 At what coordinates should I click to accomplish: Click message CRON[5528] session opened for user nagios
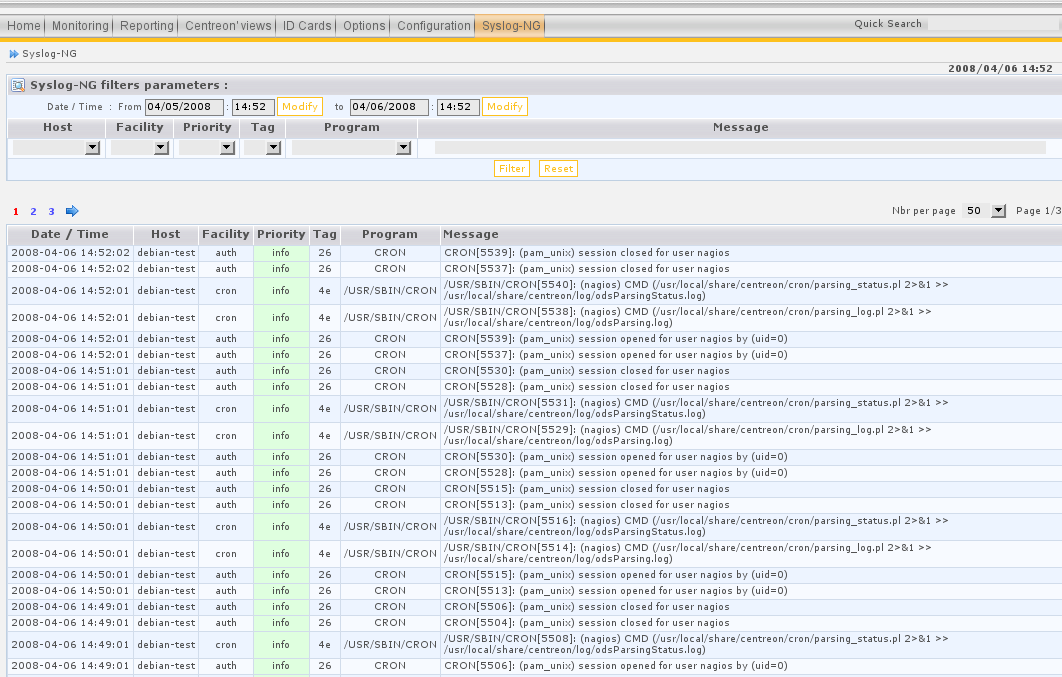click(616, 473)
